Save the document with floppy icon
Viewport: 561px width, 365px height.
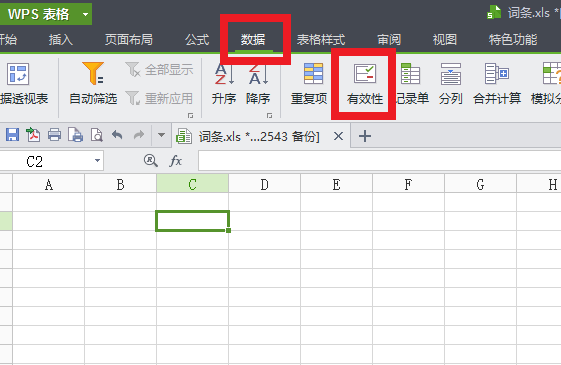coord(13,135)
